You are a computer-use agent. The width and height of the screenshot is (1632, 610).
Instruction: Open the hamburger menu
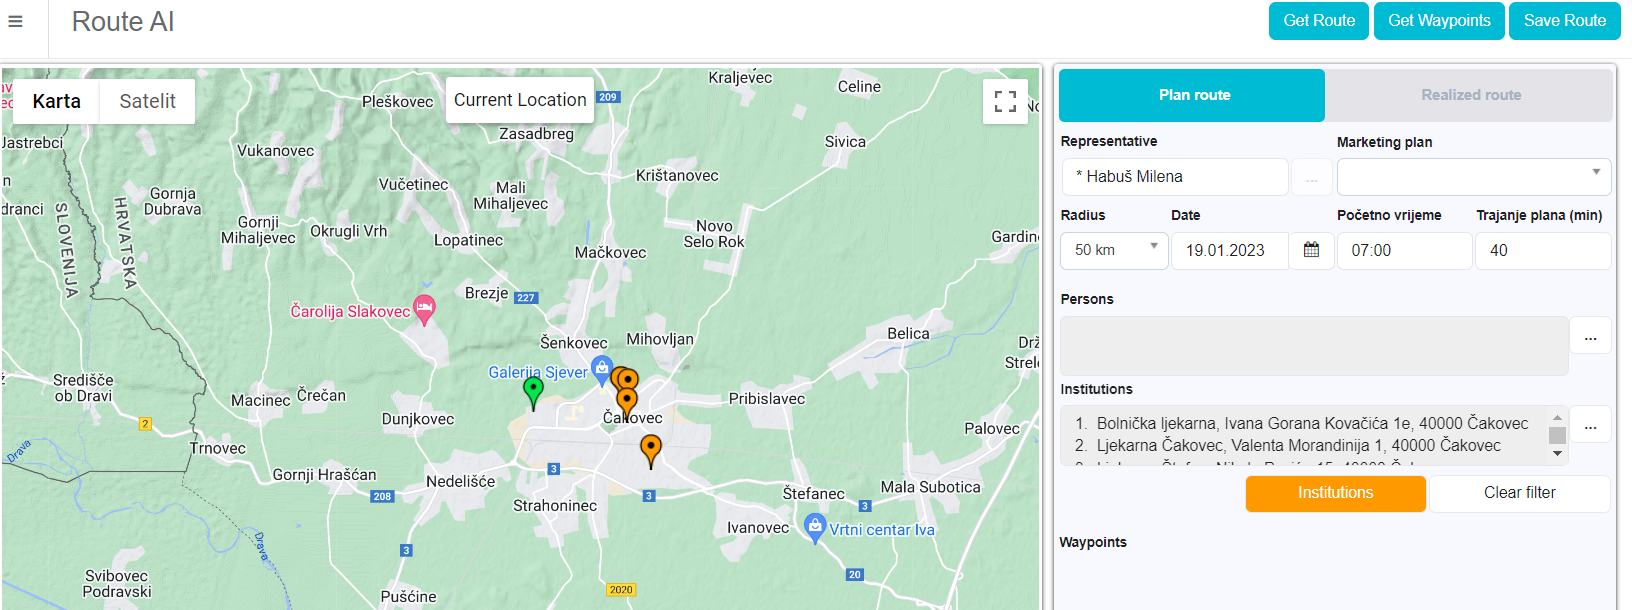[15, 21]
